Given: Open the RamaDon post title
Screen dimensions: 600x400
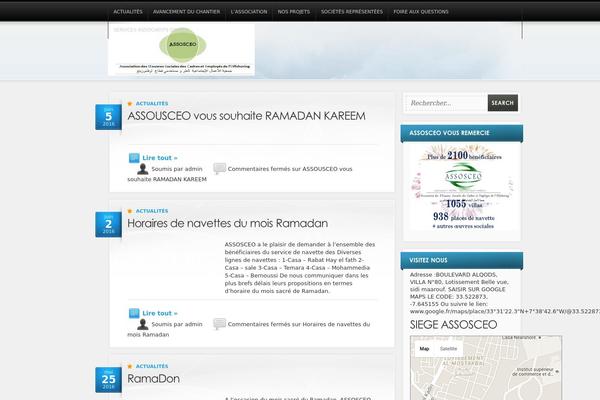Looking at the screenshot, I should click(x=153, y=379).
